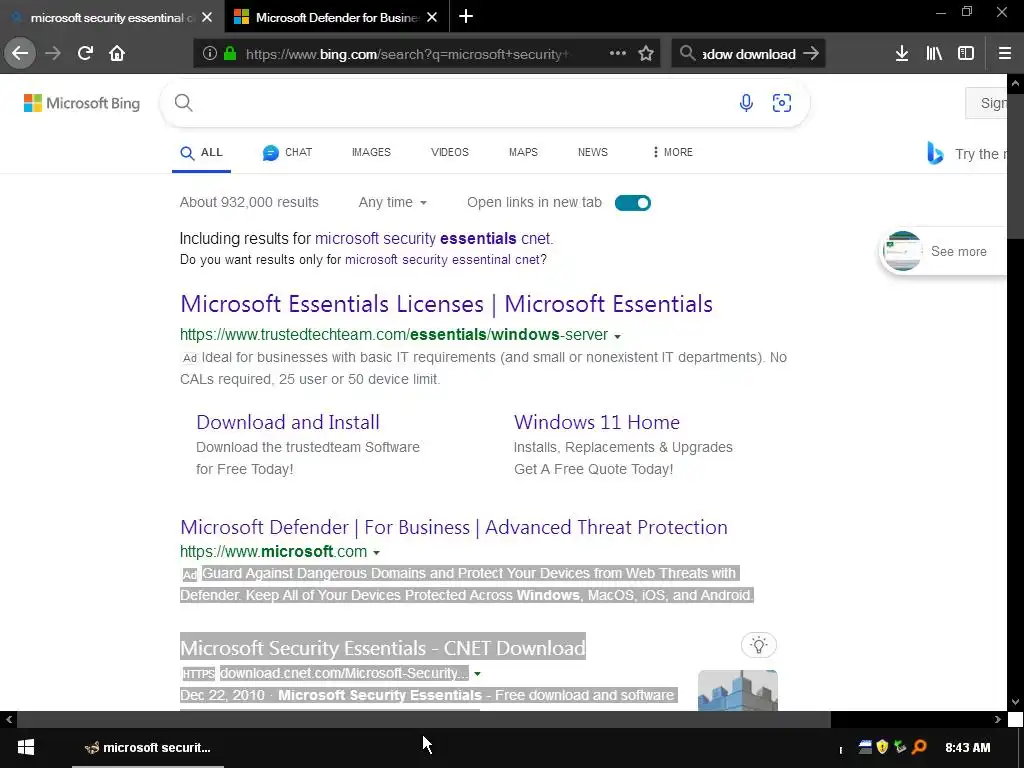Click the About 932,000 results text
Image resolution: width=1024 pixels, height=768 pixels.
[x=249, y=202]
